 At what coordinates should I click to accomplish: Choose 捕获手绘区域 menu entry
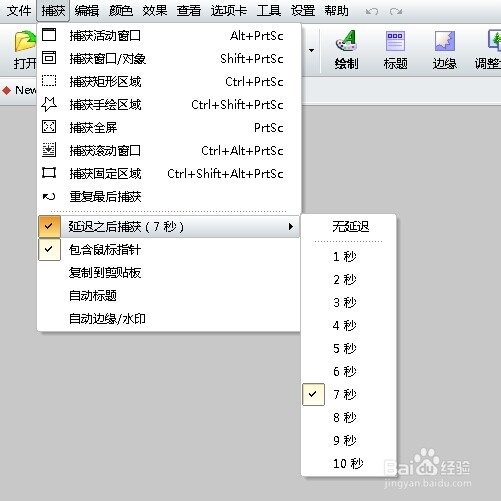(169, 104)
